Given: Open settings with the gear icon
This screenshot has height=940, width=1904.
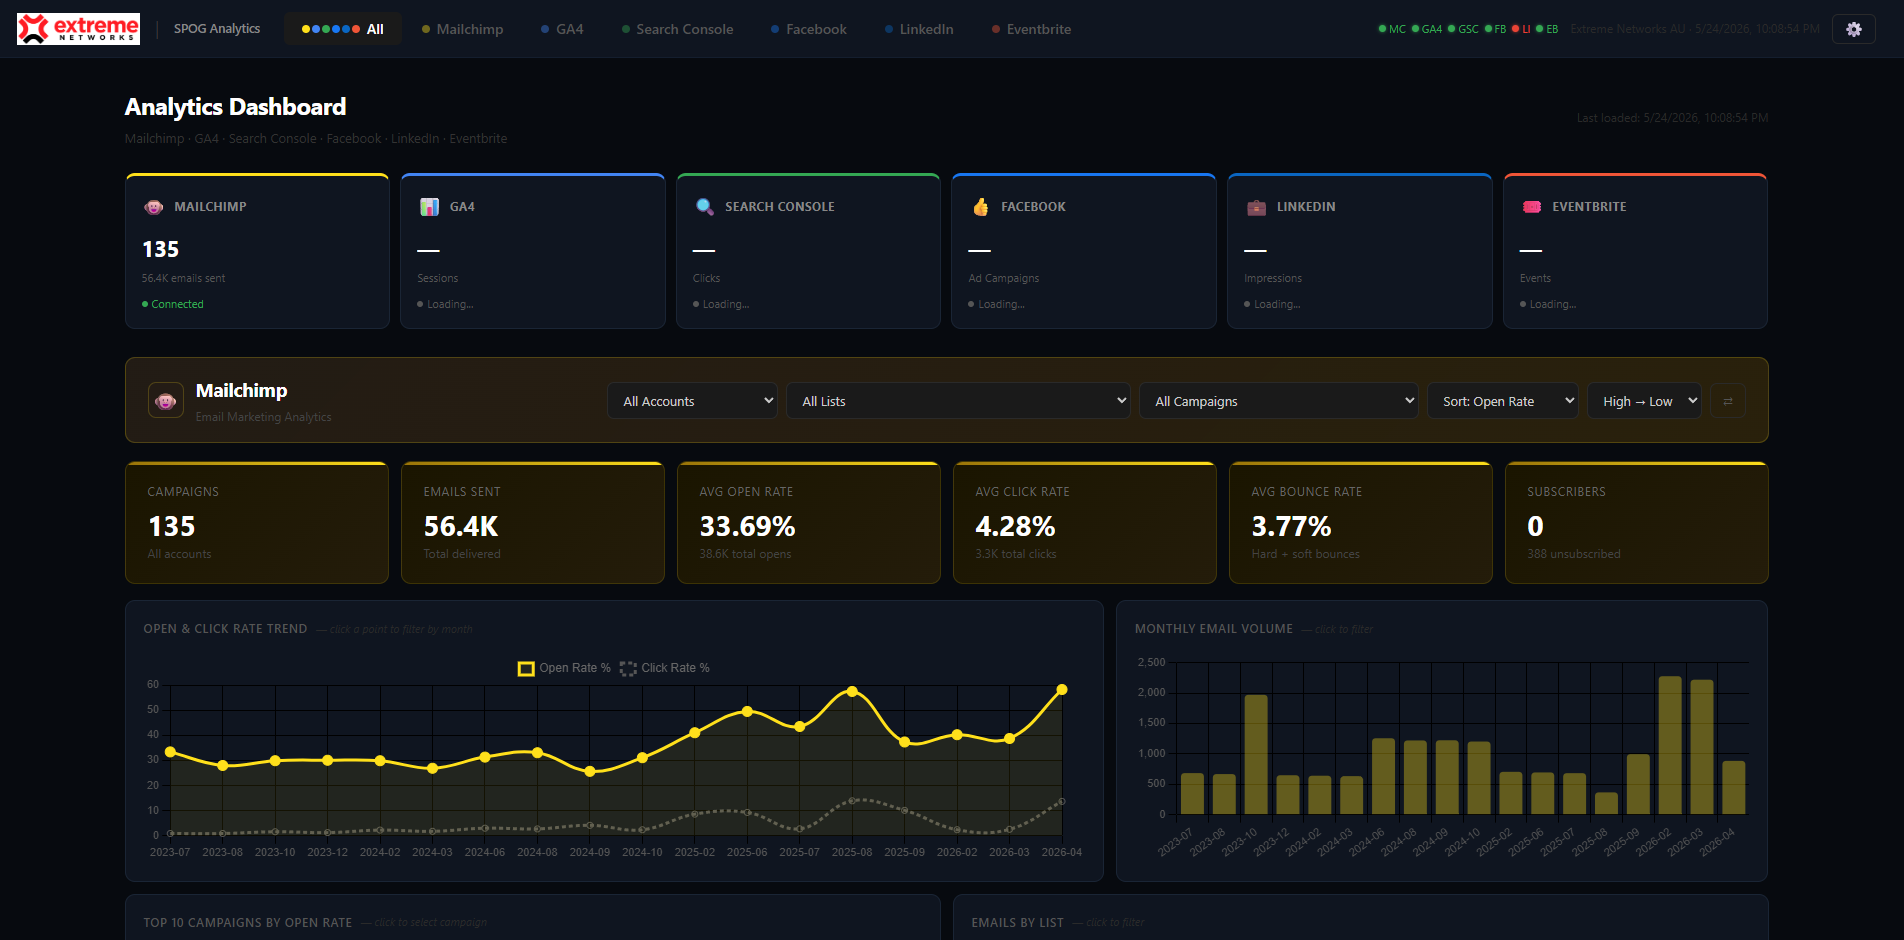Looking at the screenshot, I should [x=1853, y=29].
